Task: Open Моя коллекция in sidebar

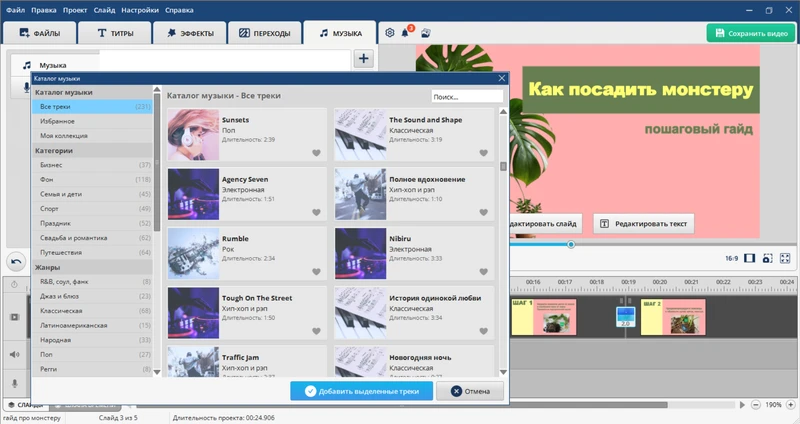Action: coord(92,136)
